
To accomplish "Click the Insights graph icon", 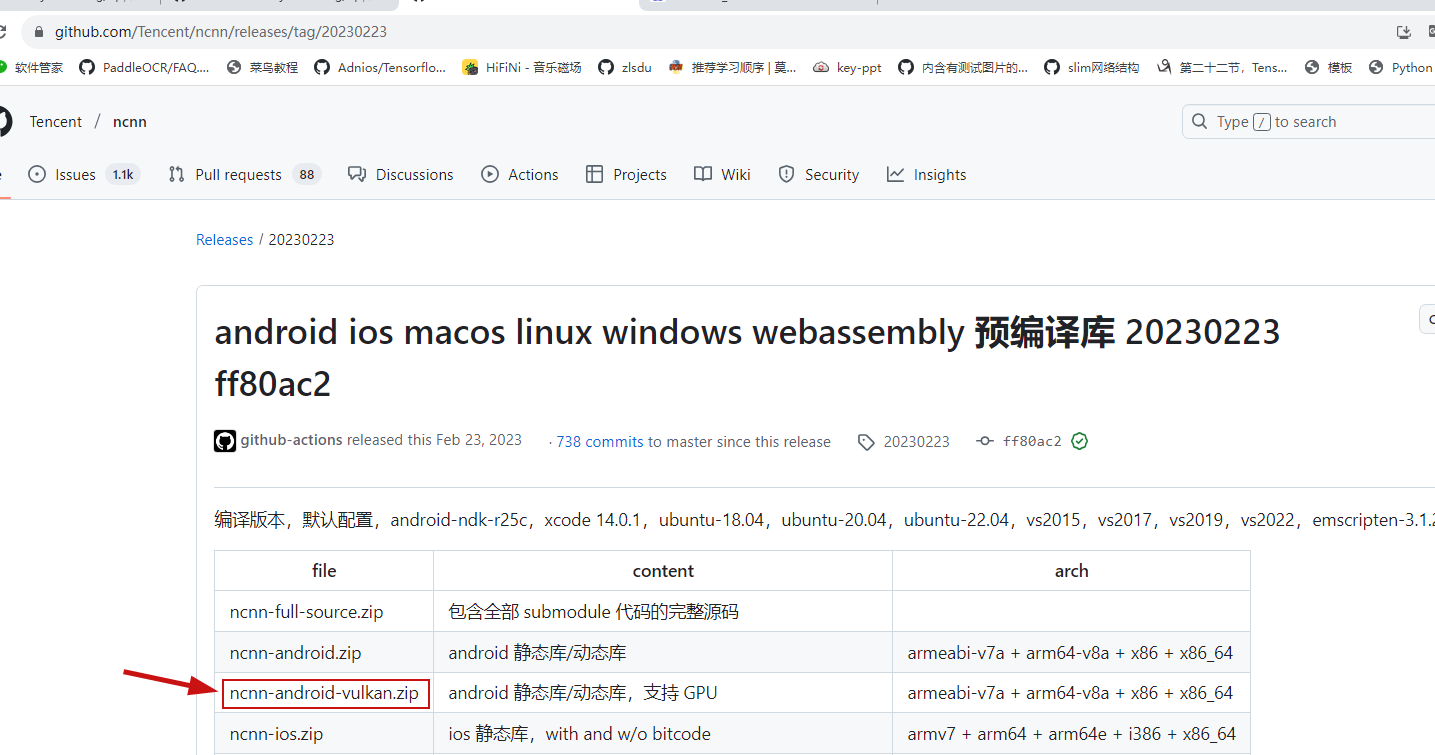I will pos(895,174).
